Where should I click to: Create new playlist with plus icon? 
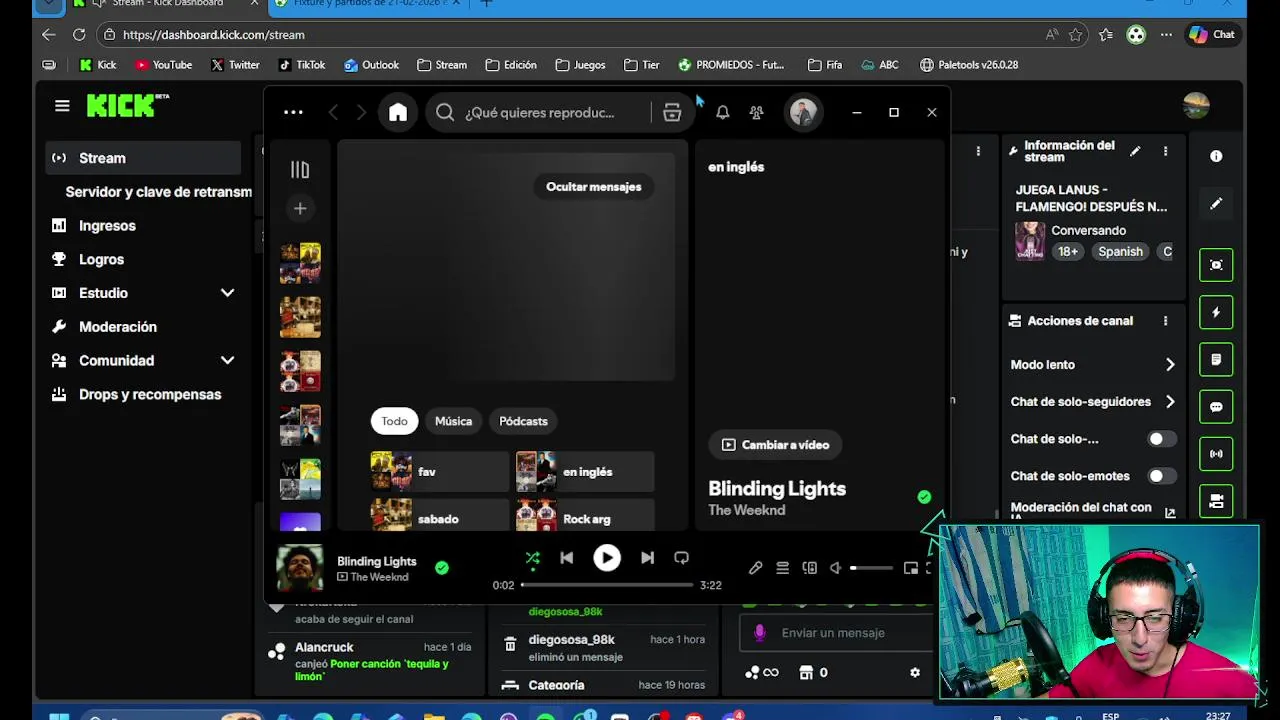(300, 208)
